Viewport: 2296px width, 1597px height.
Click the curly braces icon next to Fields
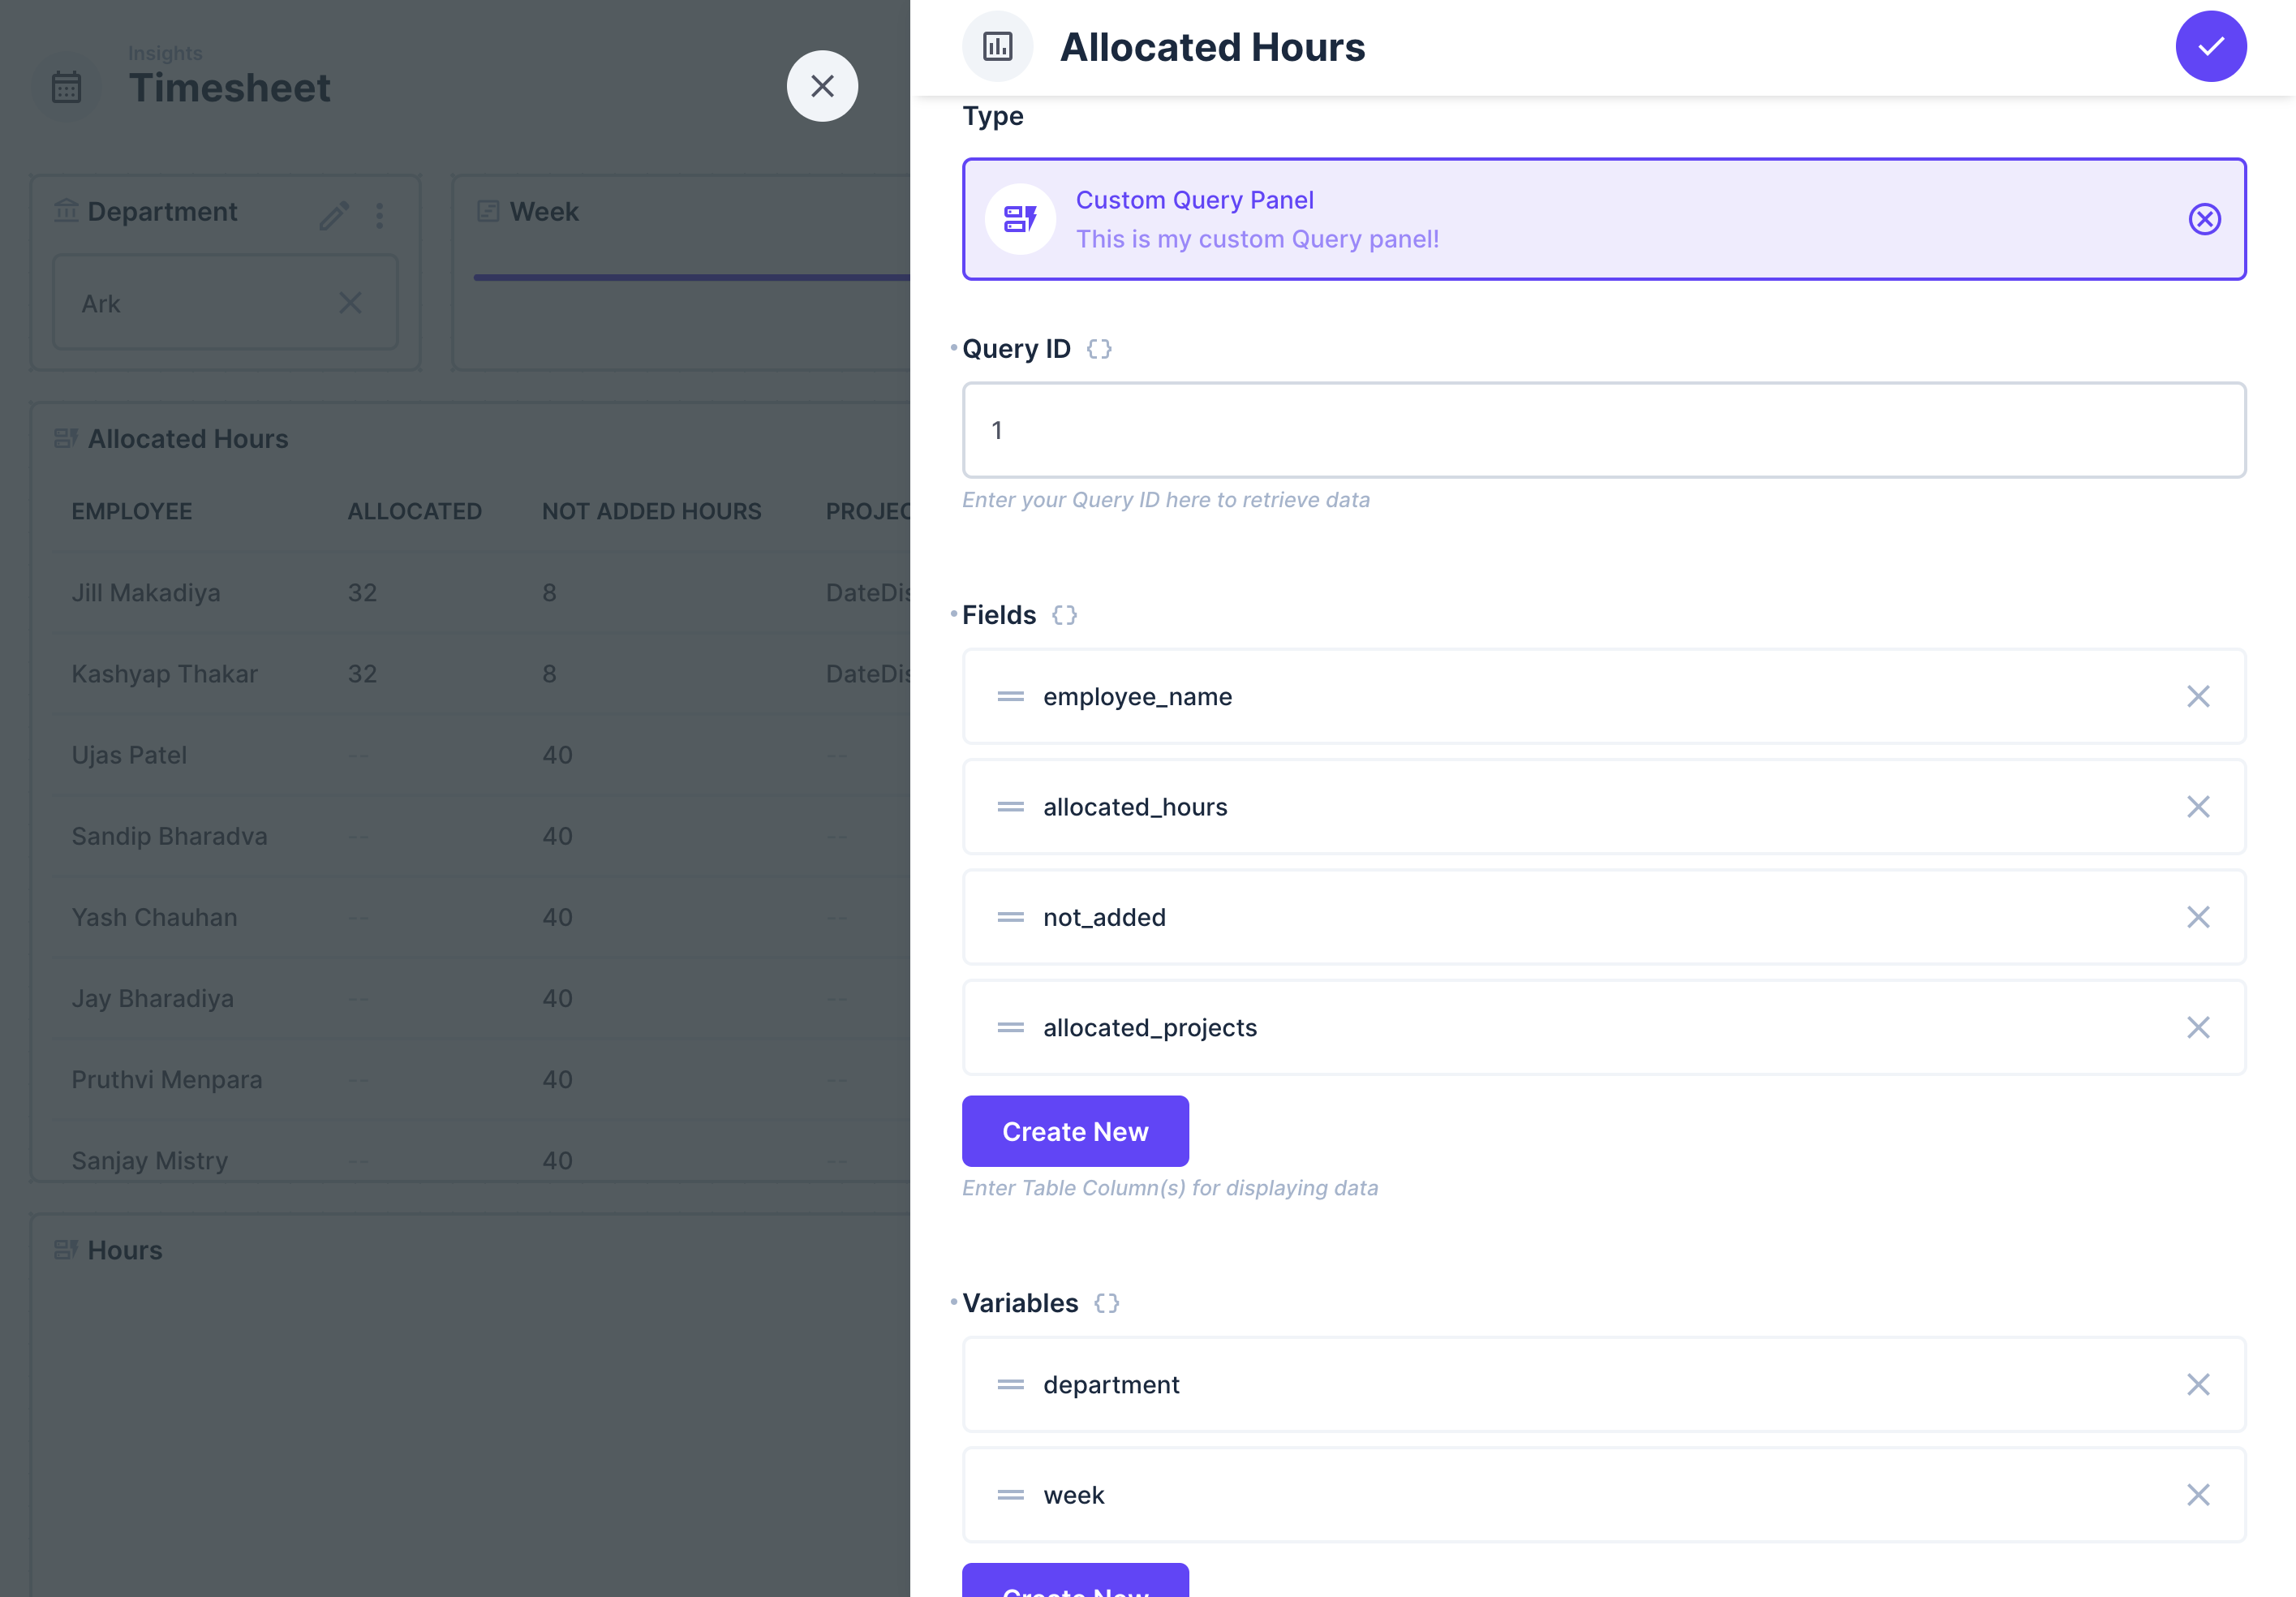pyautogui.click(x=1064, y=615)
